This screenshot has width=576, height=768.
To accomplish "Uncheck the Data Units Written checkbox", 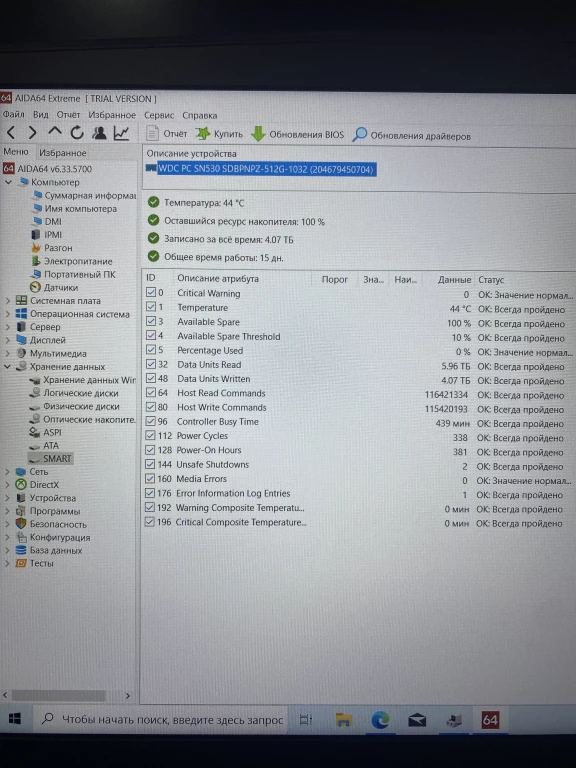I will tap(151, 378).
